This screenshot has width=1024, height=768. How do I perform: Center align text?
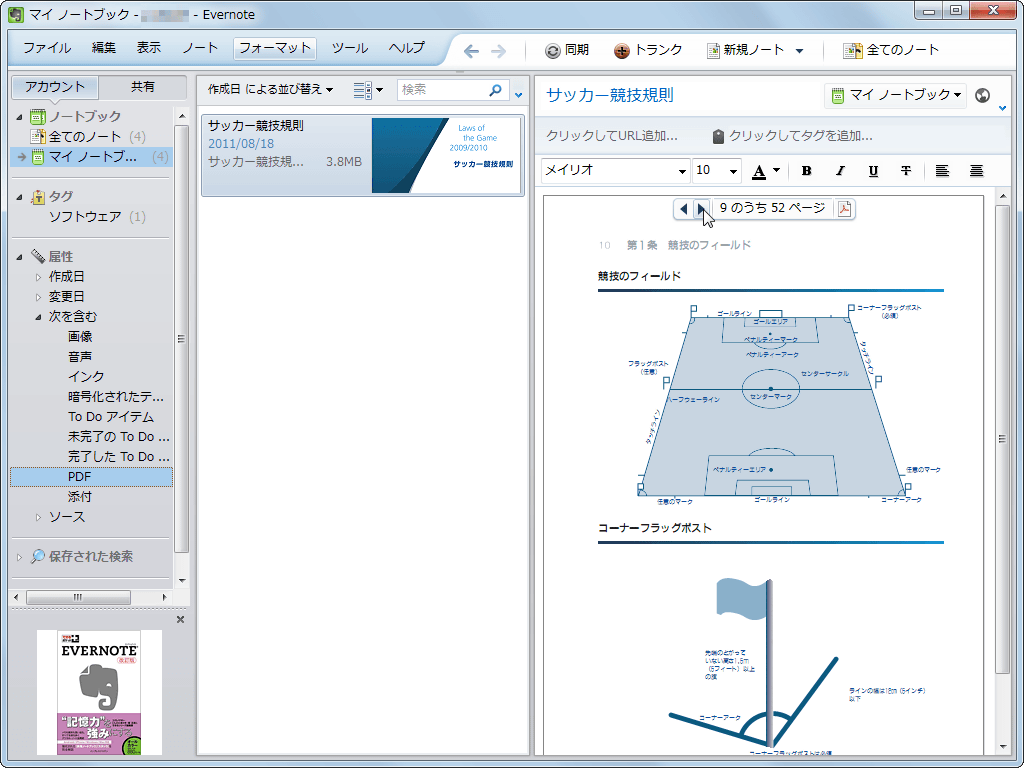(x=976, y=170)
